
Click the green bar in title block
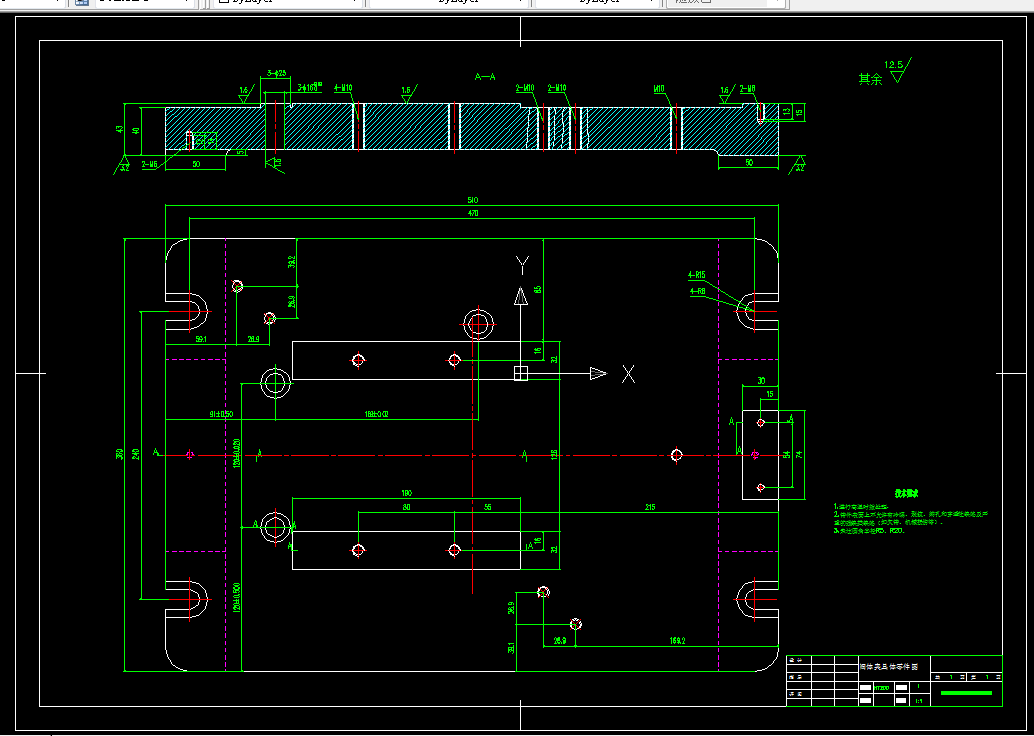[966, 693]
